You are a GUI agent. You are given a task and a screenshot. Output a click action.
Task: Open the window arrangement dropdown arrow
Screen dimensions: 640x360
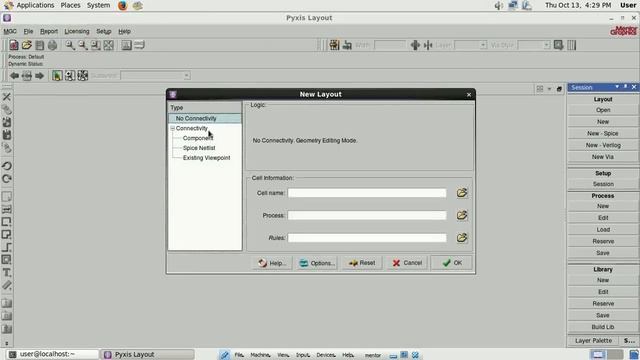tap(549, 89)
